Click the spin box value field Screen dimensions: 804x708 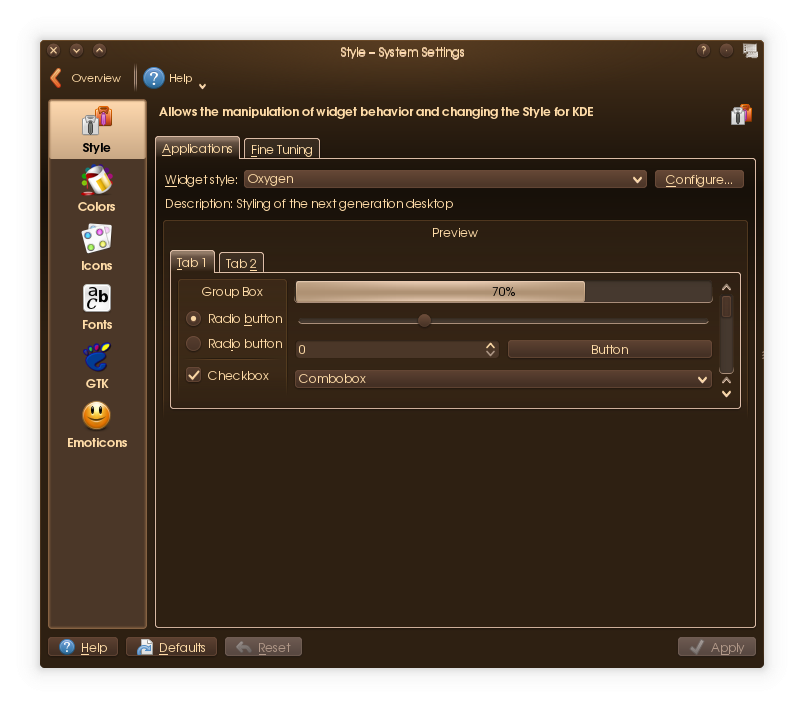[x=390, y=350]
